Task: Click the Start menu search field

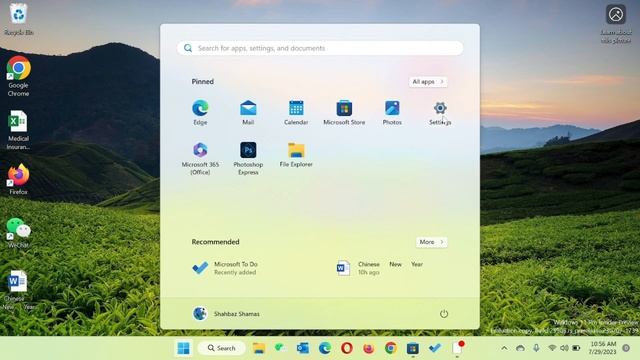Action: (x=320, y=48)
